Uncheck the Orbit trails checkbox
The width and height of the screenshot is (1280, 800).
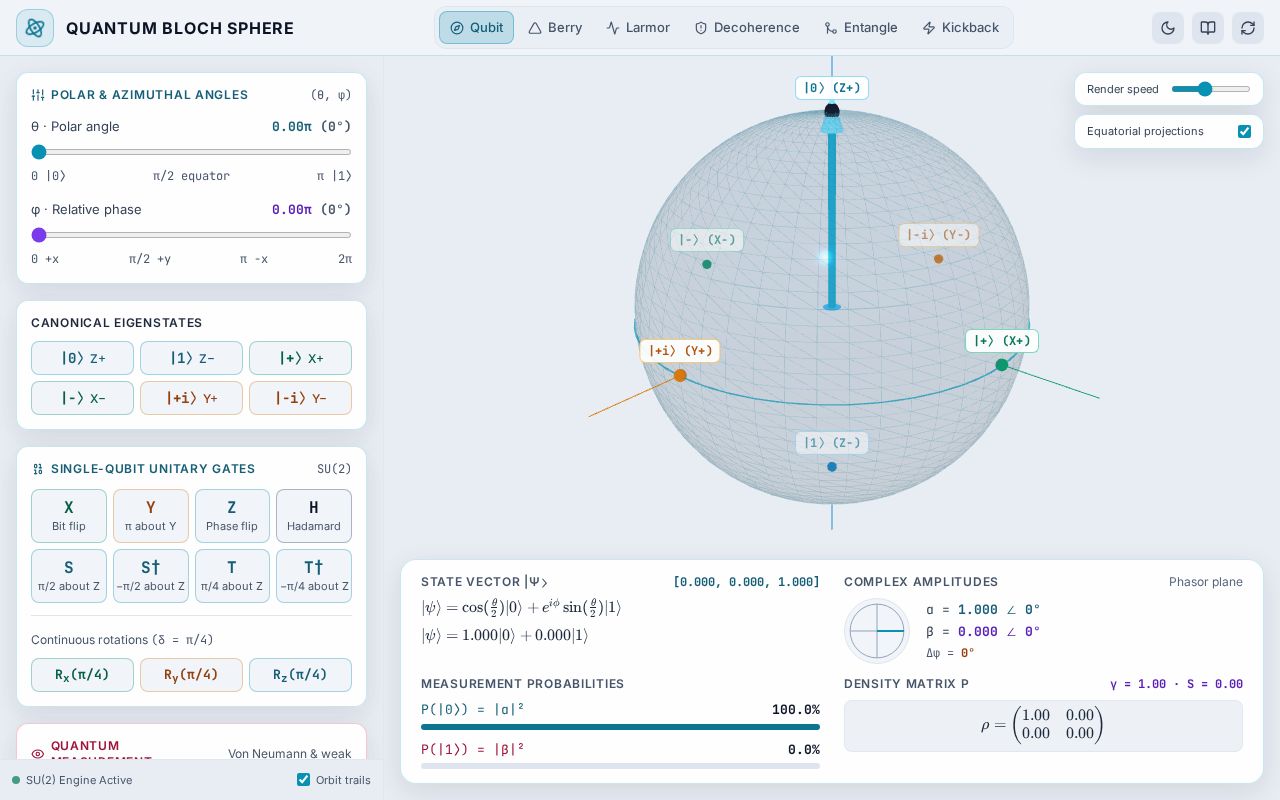[x=303, y=780]
